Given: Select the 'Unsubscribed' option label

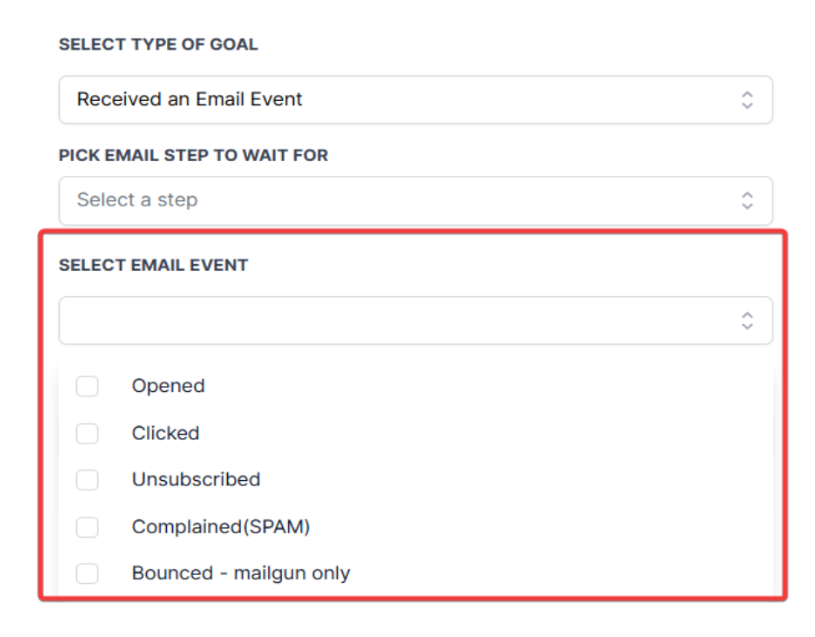Looking at the screenshot, I should coord(196,480).
